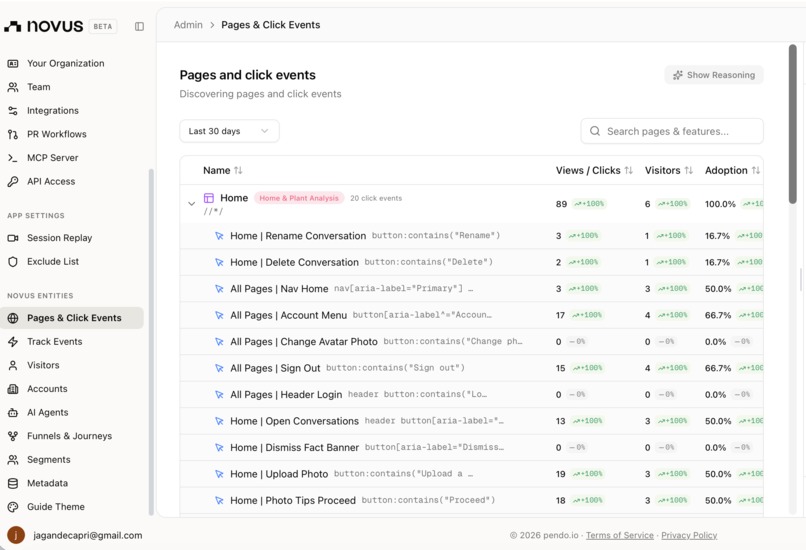Click the Guide Theme palette icon
The image size is (806, 550).
pyautogui.click(x=13, y=507)
